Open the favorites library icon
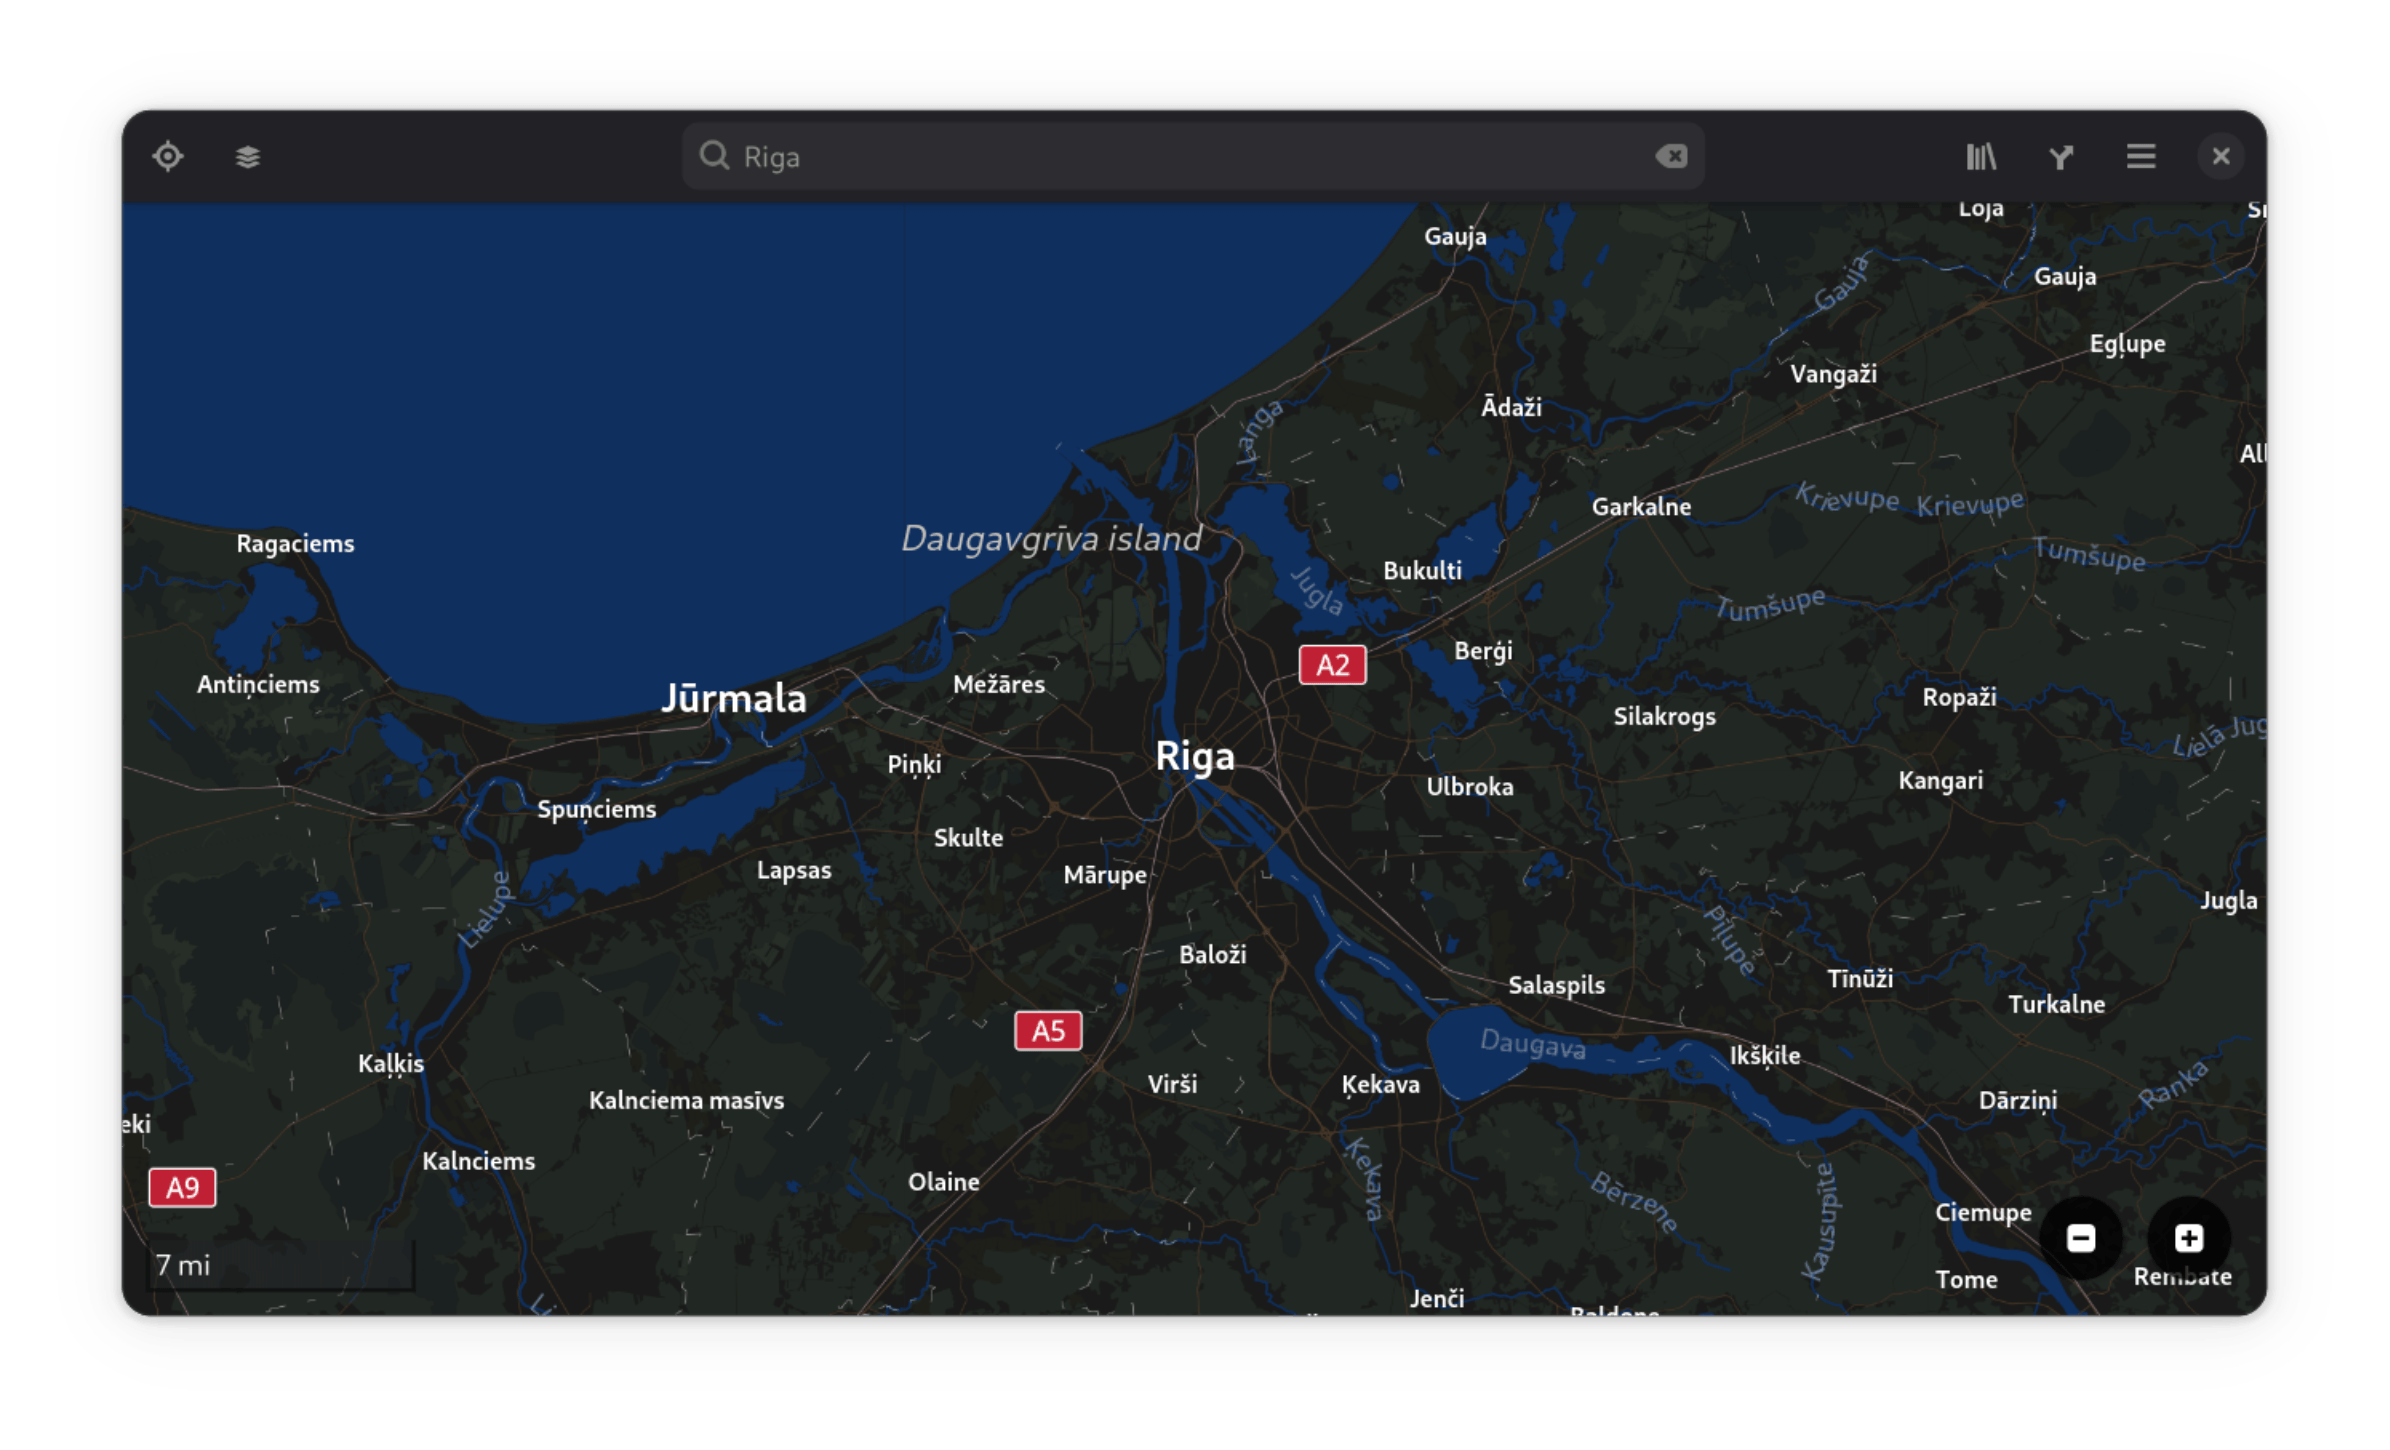Viewport: 2390px width, 1450px height. tap(1980, 157)
